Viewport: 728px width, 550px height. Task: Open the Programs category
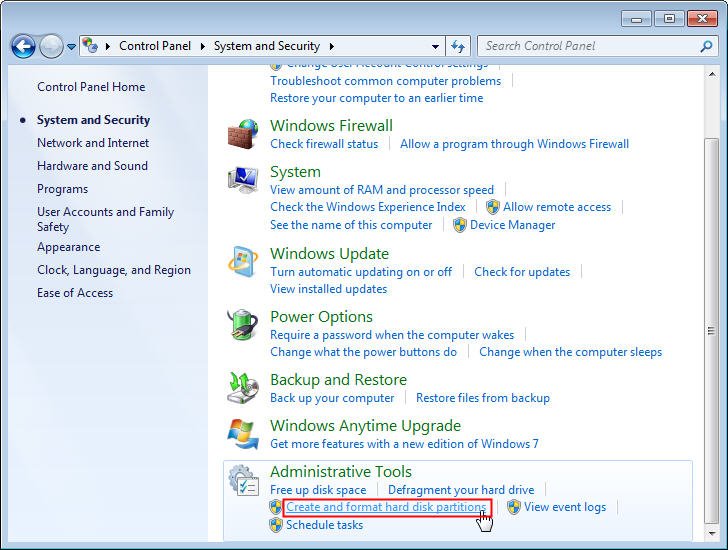point(63,189)
